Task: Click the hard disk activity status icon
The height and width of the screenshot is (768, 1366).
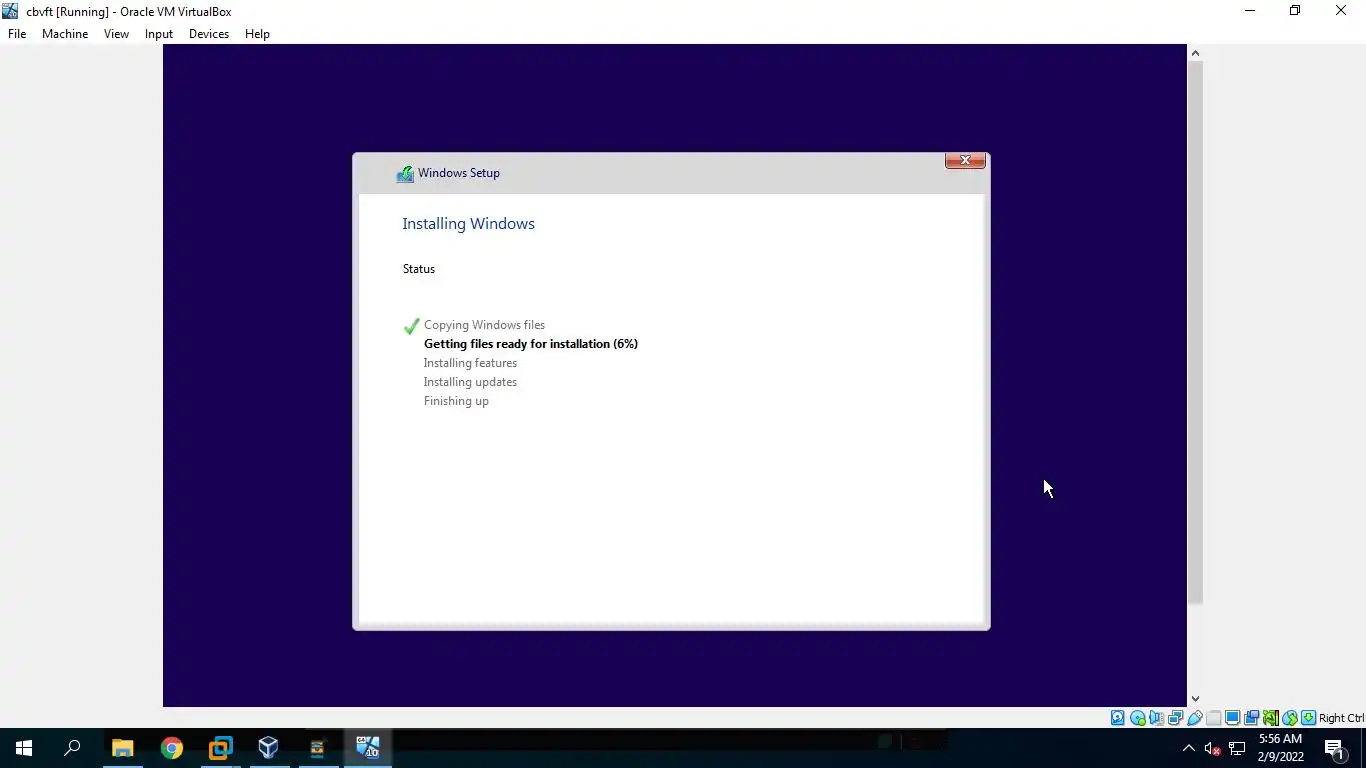Action: coord(1117,718)
